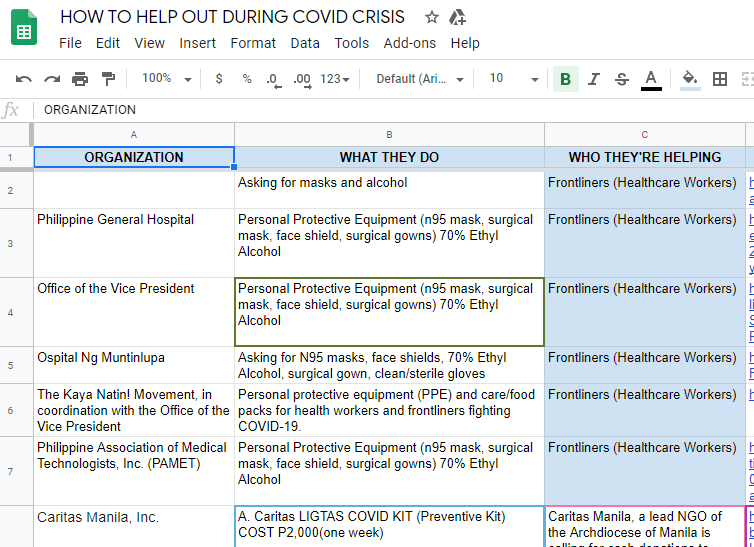Viewport: 754px width, 547px height.
Task: Decrease decimal places
Action: pos(274,80)
